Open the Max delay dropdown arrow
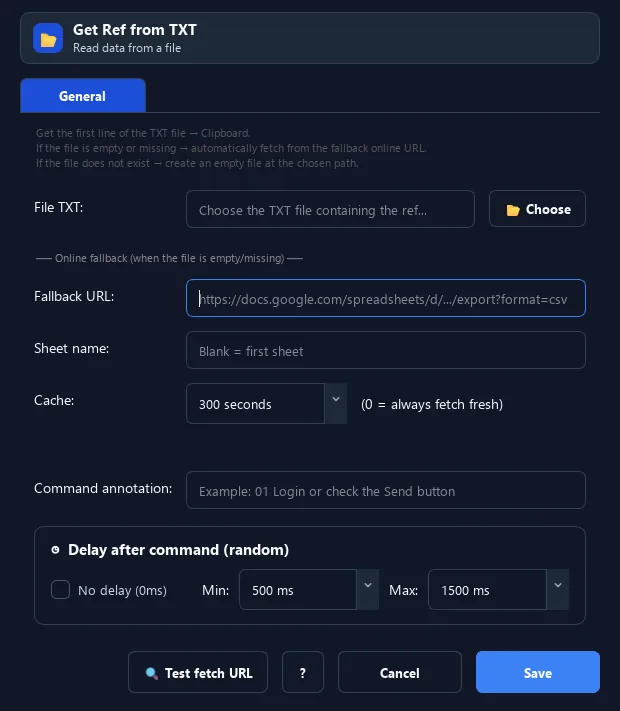Viewport: 620px width, 711px height. [558, 589]
